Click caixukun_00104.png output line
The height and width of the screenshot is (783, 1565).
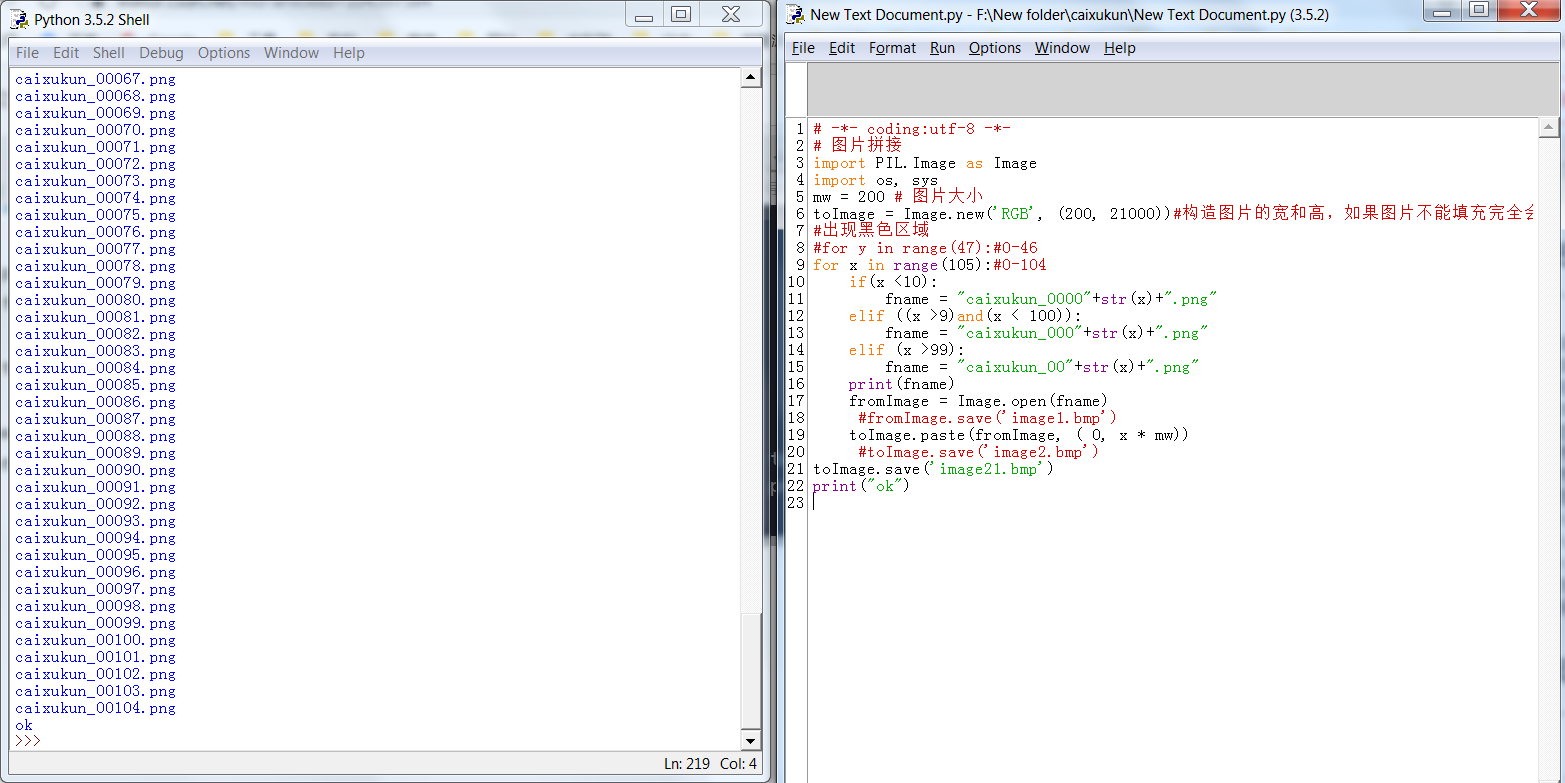point(95,708)
